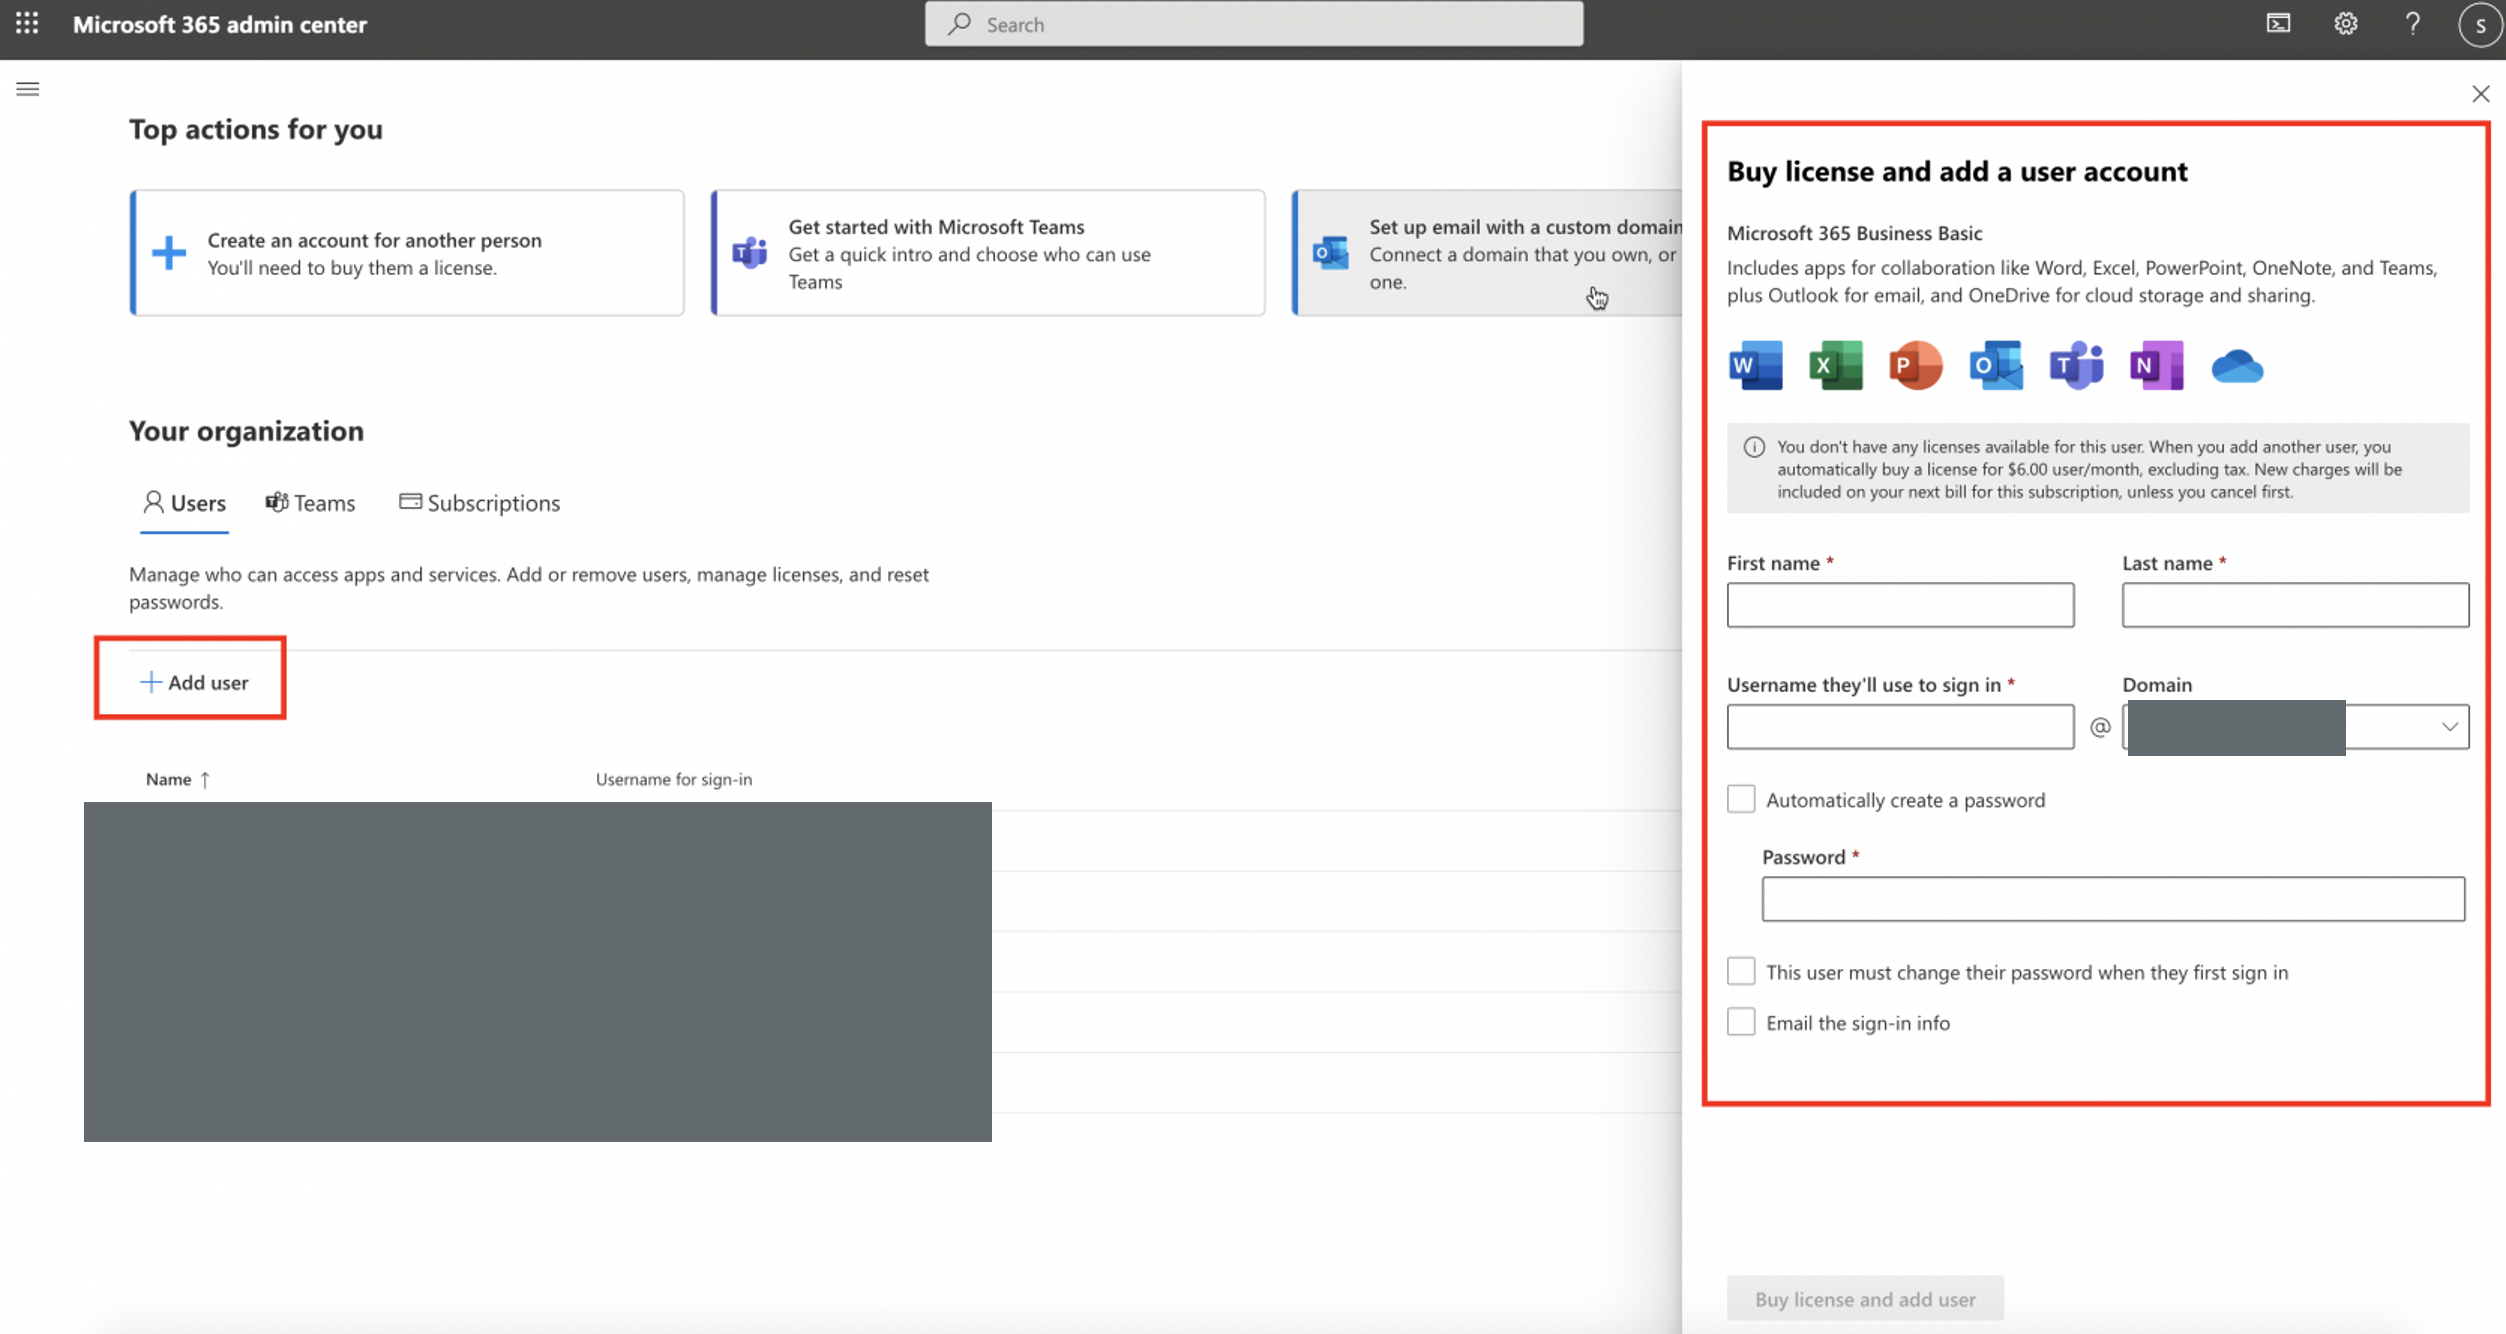Toggle This user must change their password
This screenshot has width=2506, height=1334.
point(1740,971)
